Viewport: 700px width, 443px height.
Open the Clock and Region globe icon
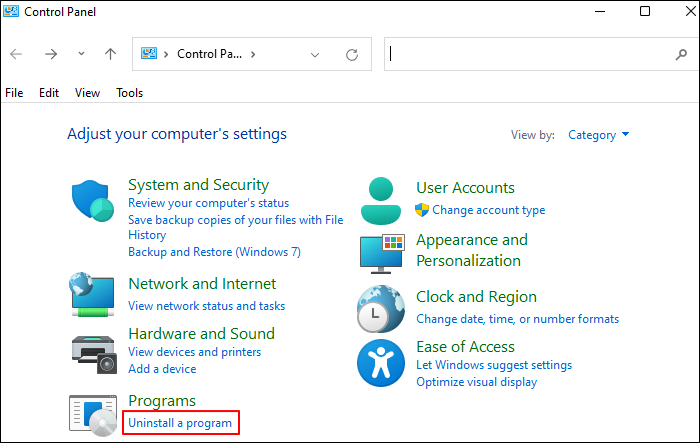381,309
